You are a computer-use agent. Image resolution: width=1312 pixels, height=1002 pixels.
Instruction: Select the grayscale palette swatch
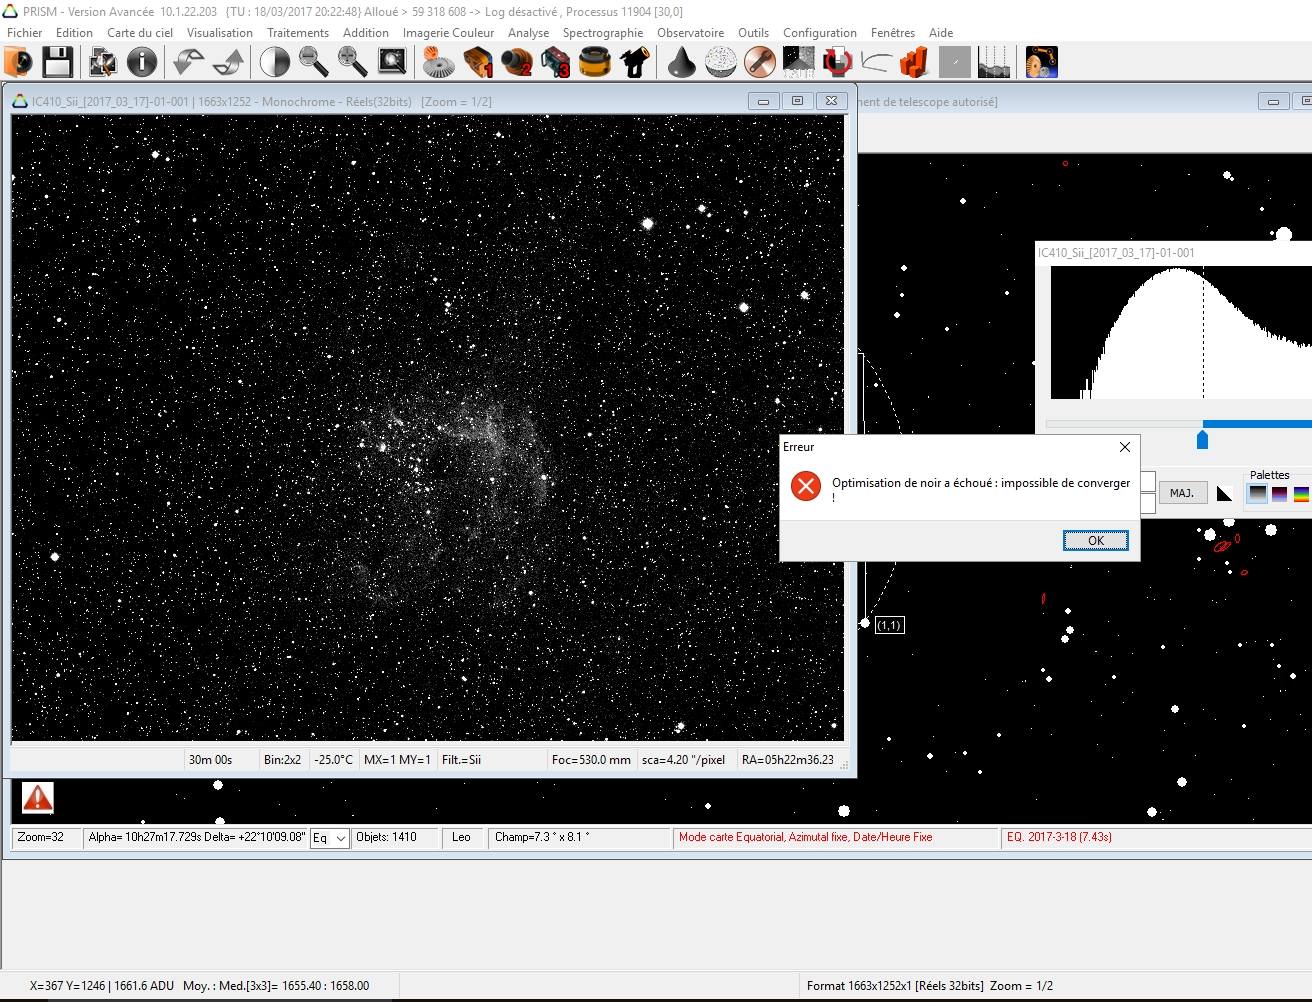(1257, 493)
